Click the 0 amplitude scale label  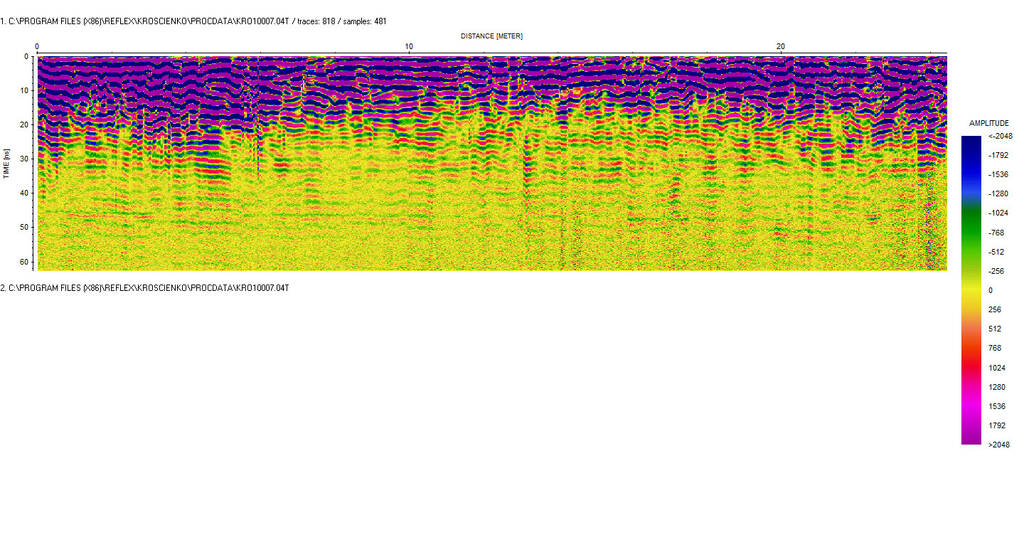coord(990,290)
